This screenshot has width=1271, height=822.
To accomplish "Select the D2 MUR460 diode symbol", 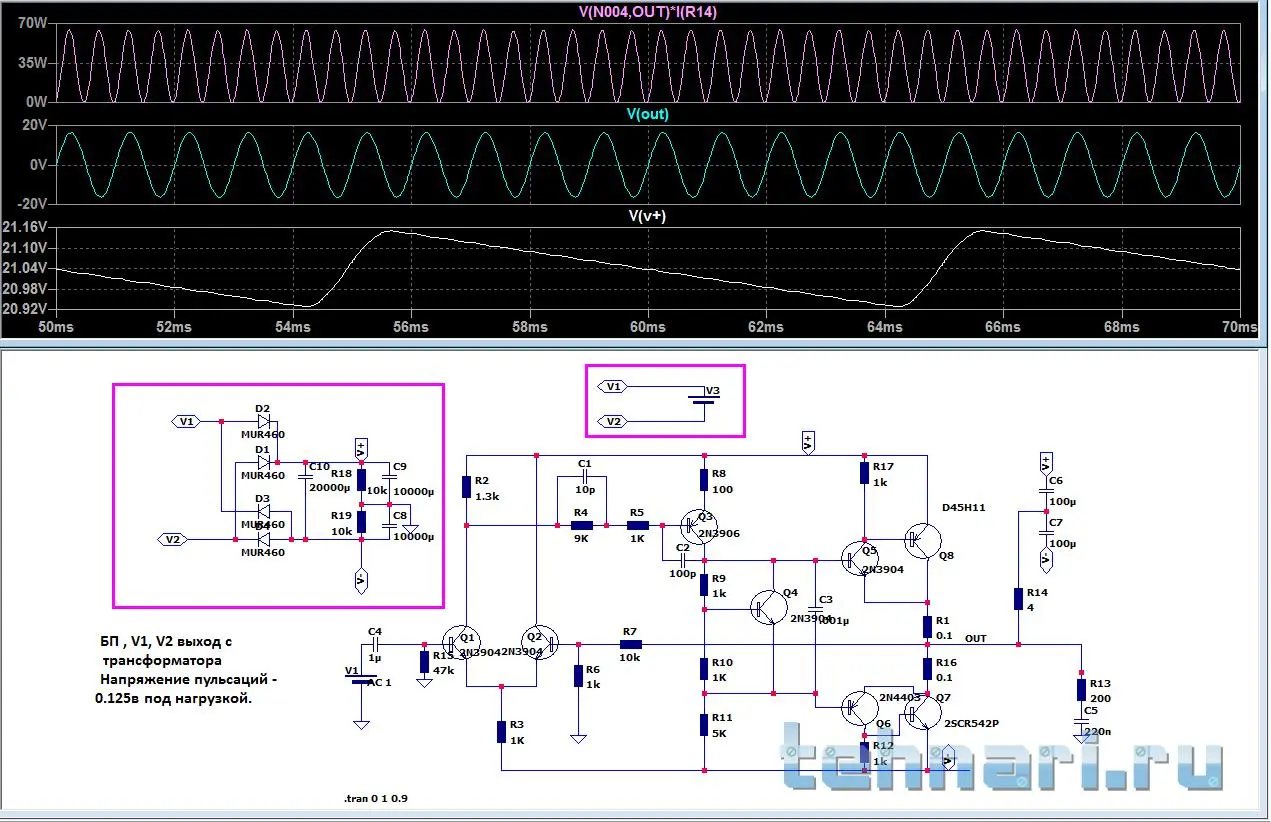I will coord(263,422).
